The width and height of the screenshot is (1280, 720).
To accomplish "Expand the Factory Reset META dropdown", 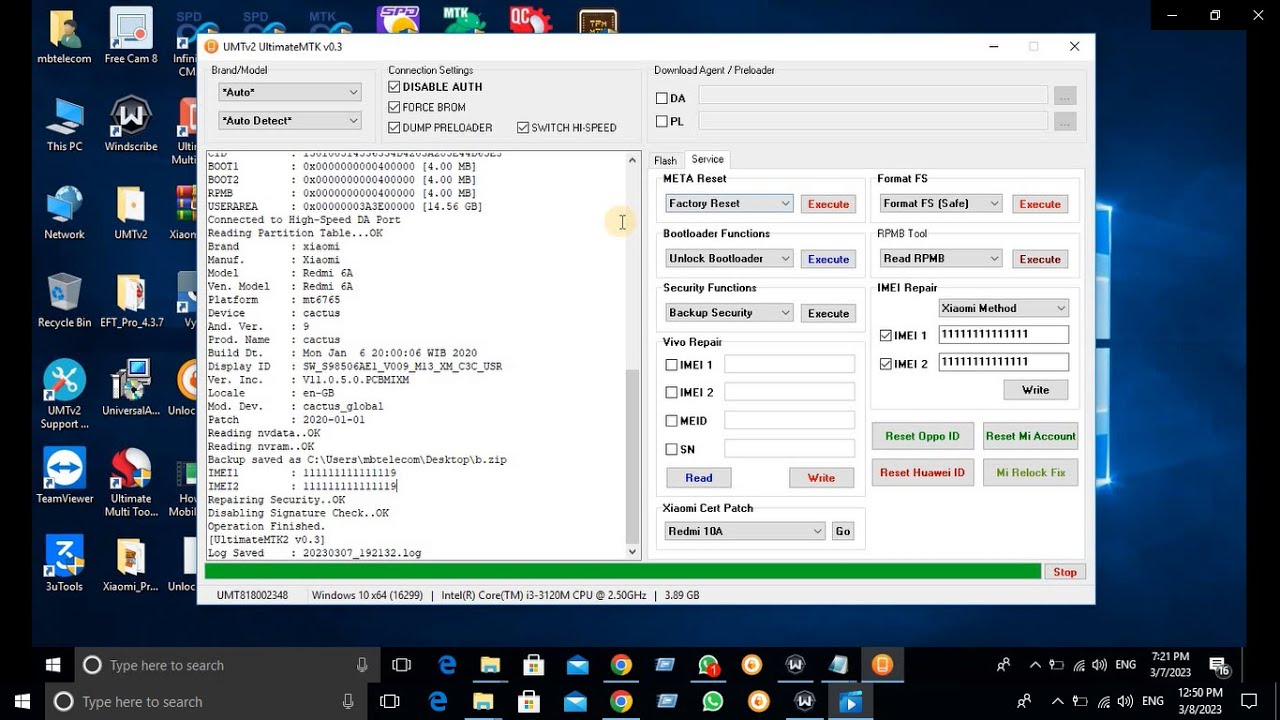I will (x=729, y=203).
